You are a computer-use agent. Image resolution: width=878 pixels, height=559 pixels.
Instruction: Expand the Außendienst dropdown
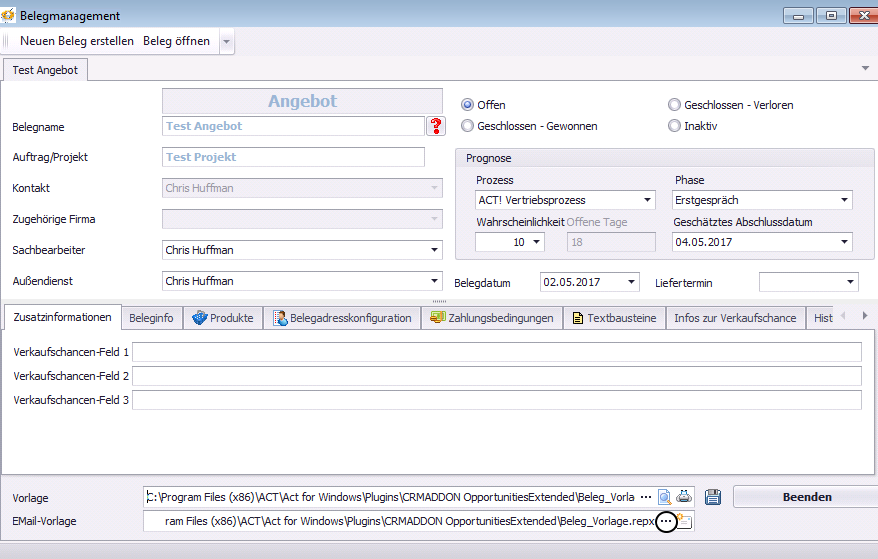pyautogui.click(x=434, y=281)
